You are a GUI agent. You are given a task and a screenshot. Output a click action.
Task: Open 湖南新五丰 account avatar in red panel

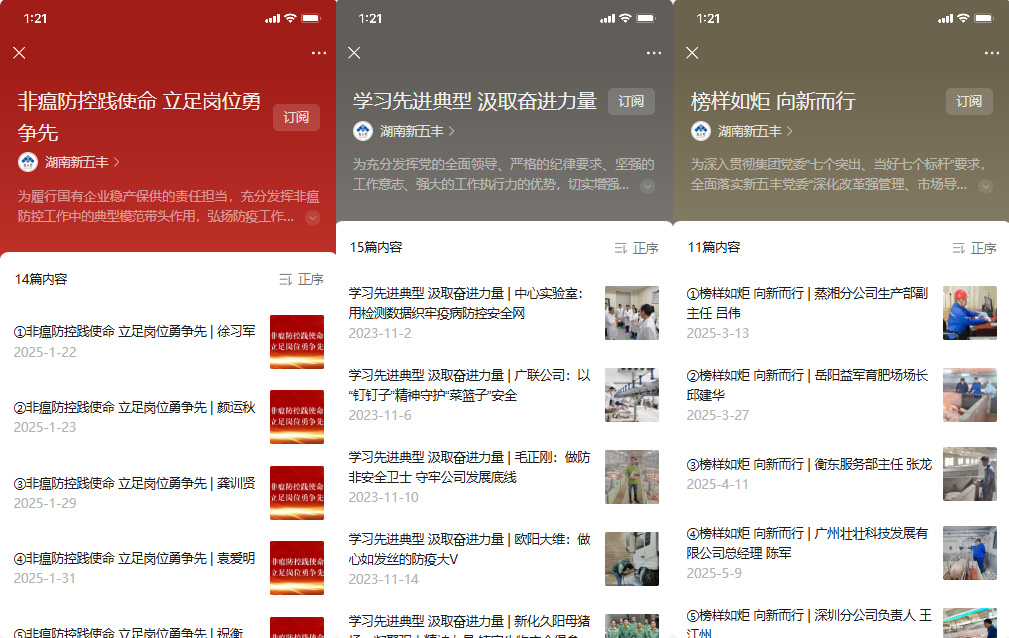(28, 162)
